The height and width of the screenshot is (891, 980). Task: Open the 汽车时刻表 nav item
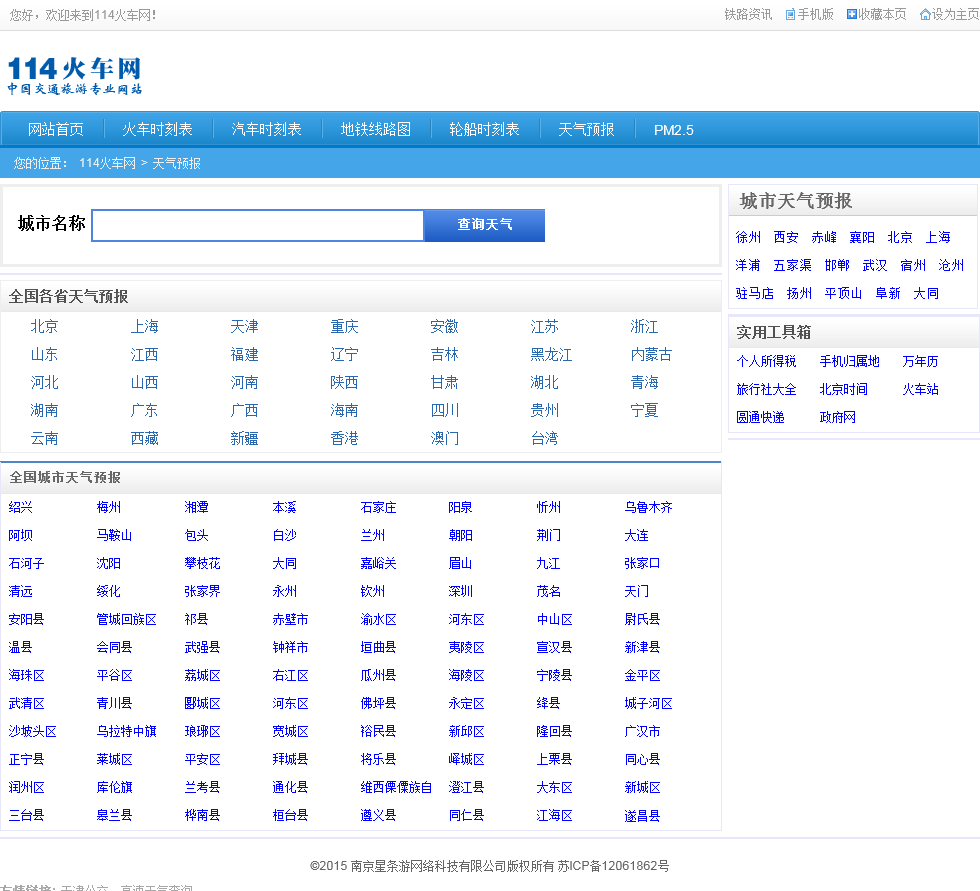tap(266, 129)
